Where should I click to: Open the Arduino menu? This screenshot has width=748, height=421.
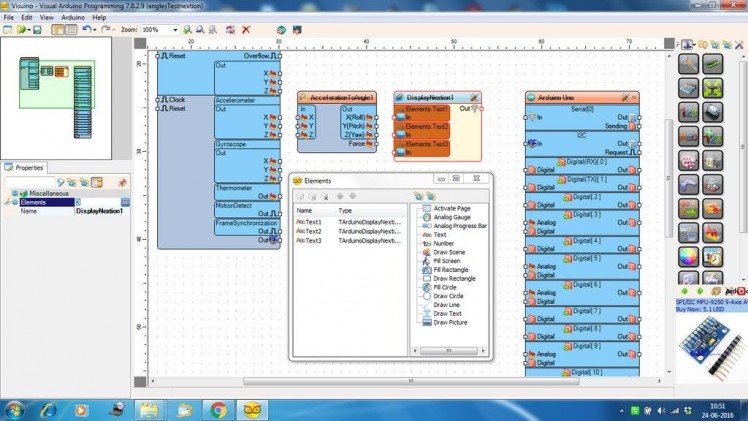pyautogui.click(x=73, y=17)
